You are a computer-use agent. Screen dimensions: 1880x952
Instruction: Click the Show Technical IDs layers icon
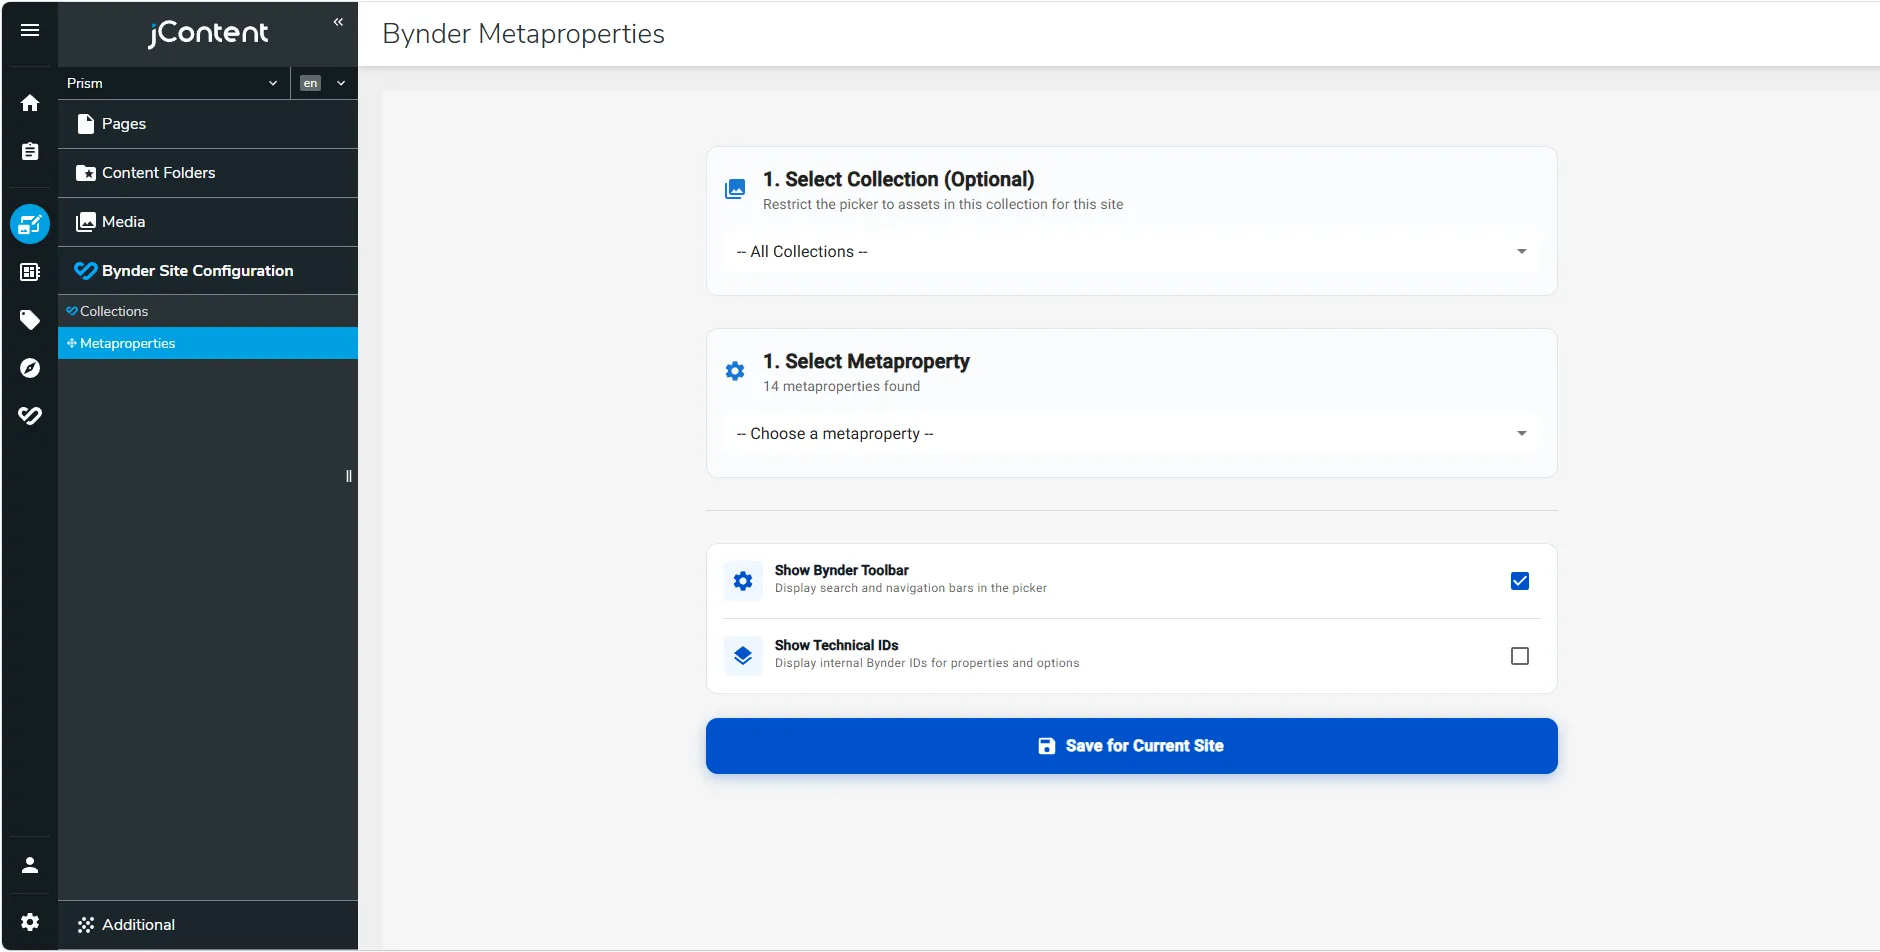click(x=743, y=656)
